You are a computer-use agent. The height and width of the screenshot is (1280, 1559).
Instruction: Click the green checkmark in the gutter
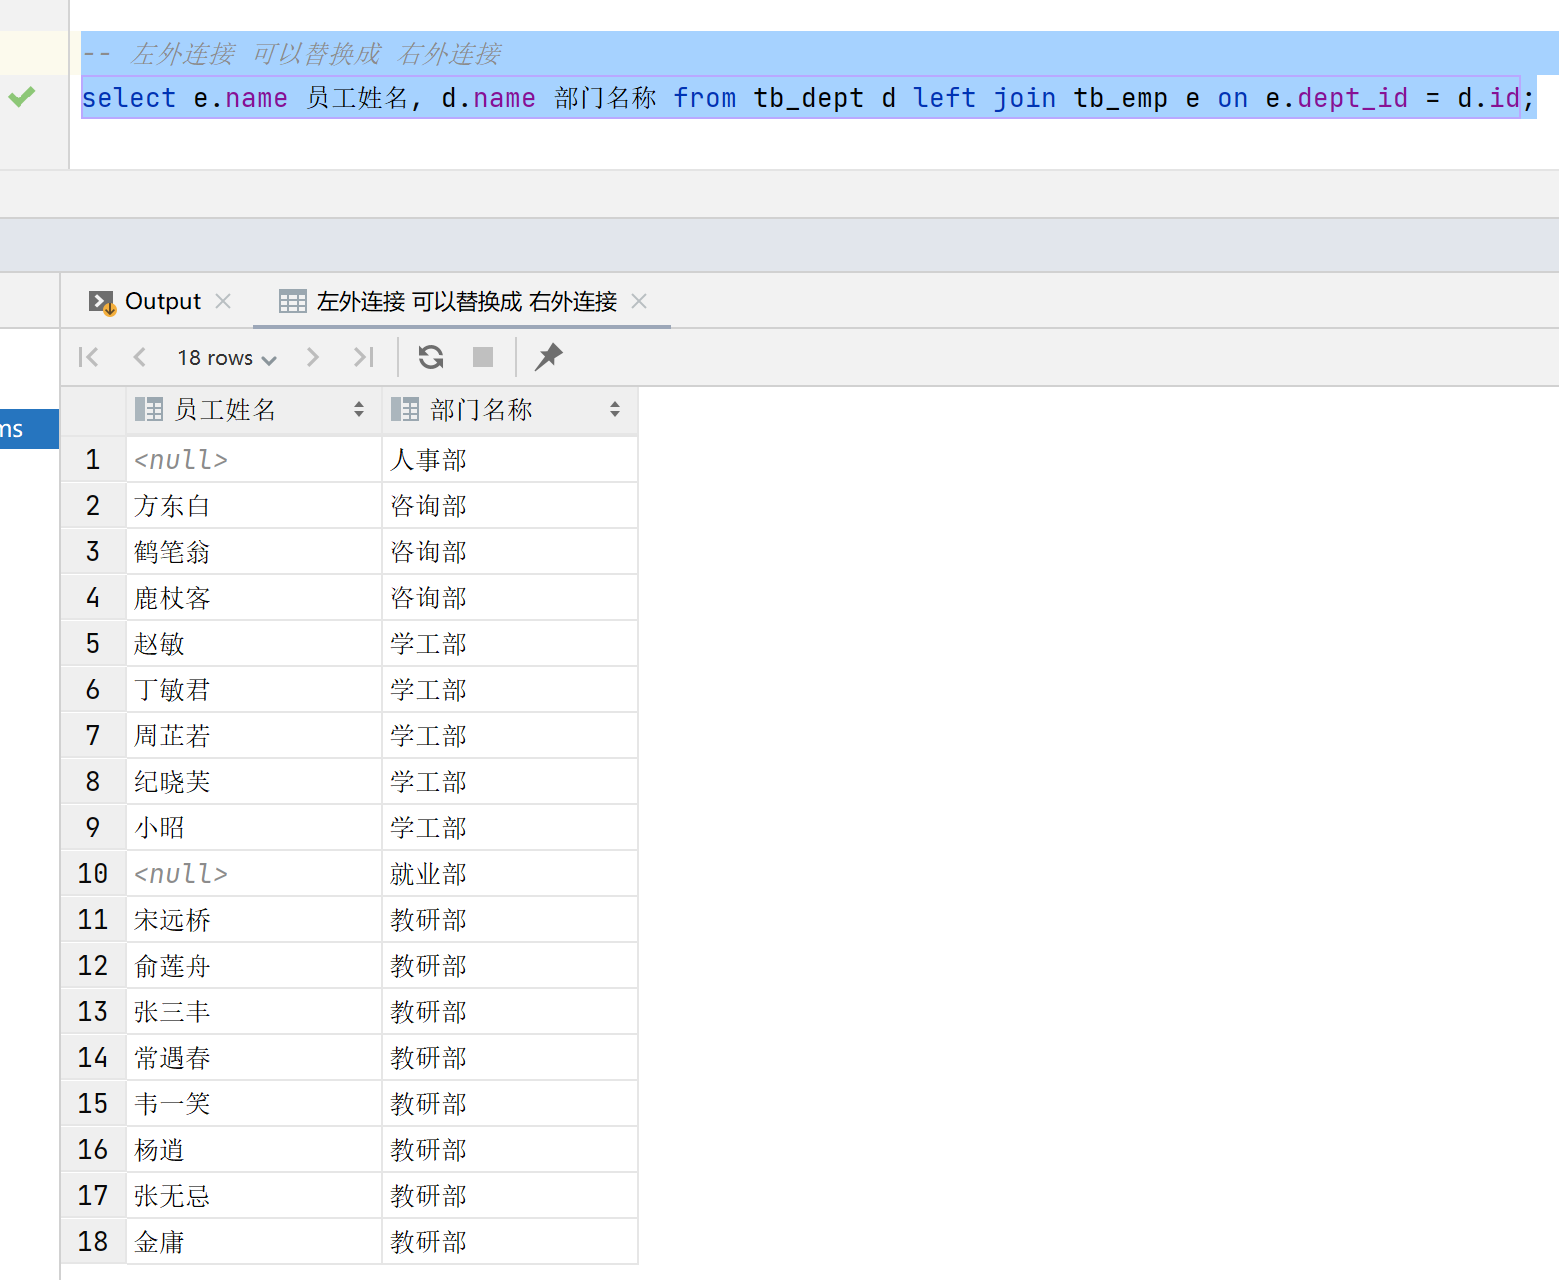[x=22, y=97]
